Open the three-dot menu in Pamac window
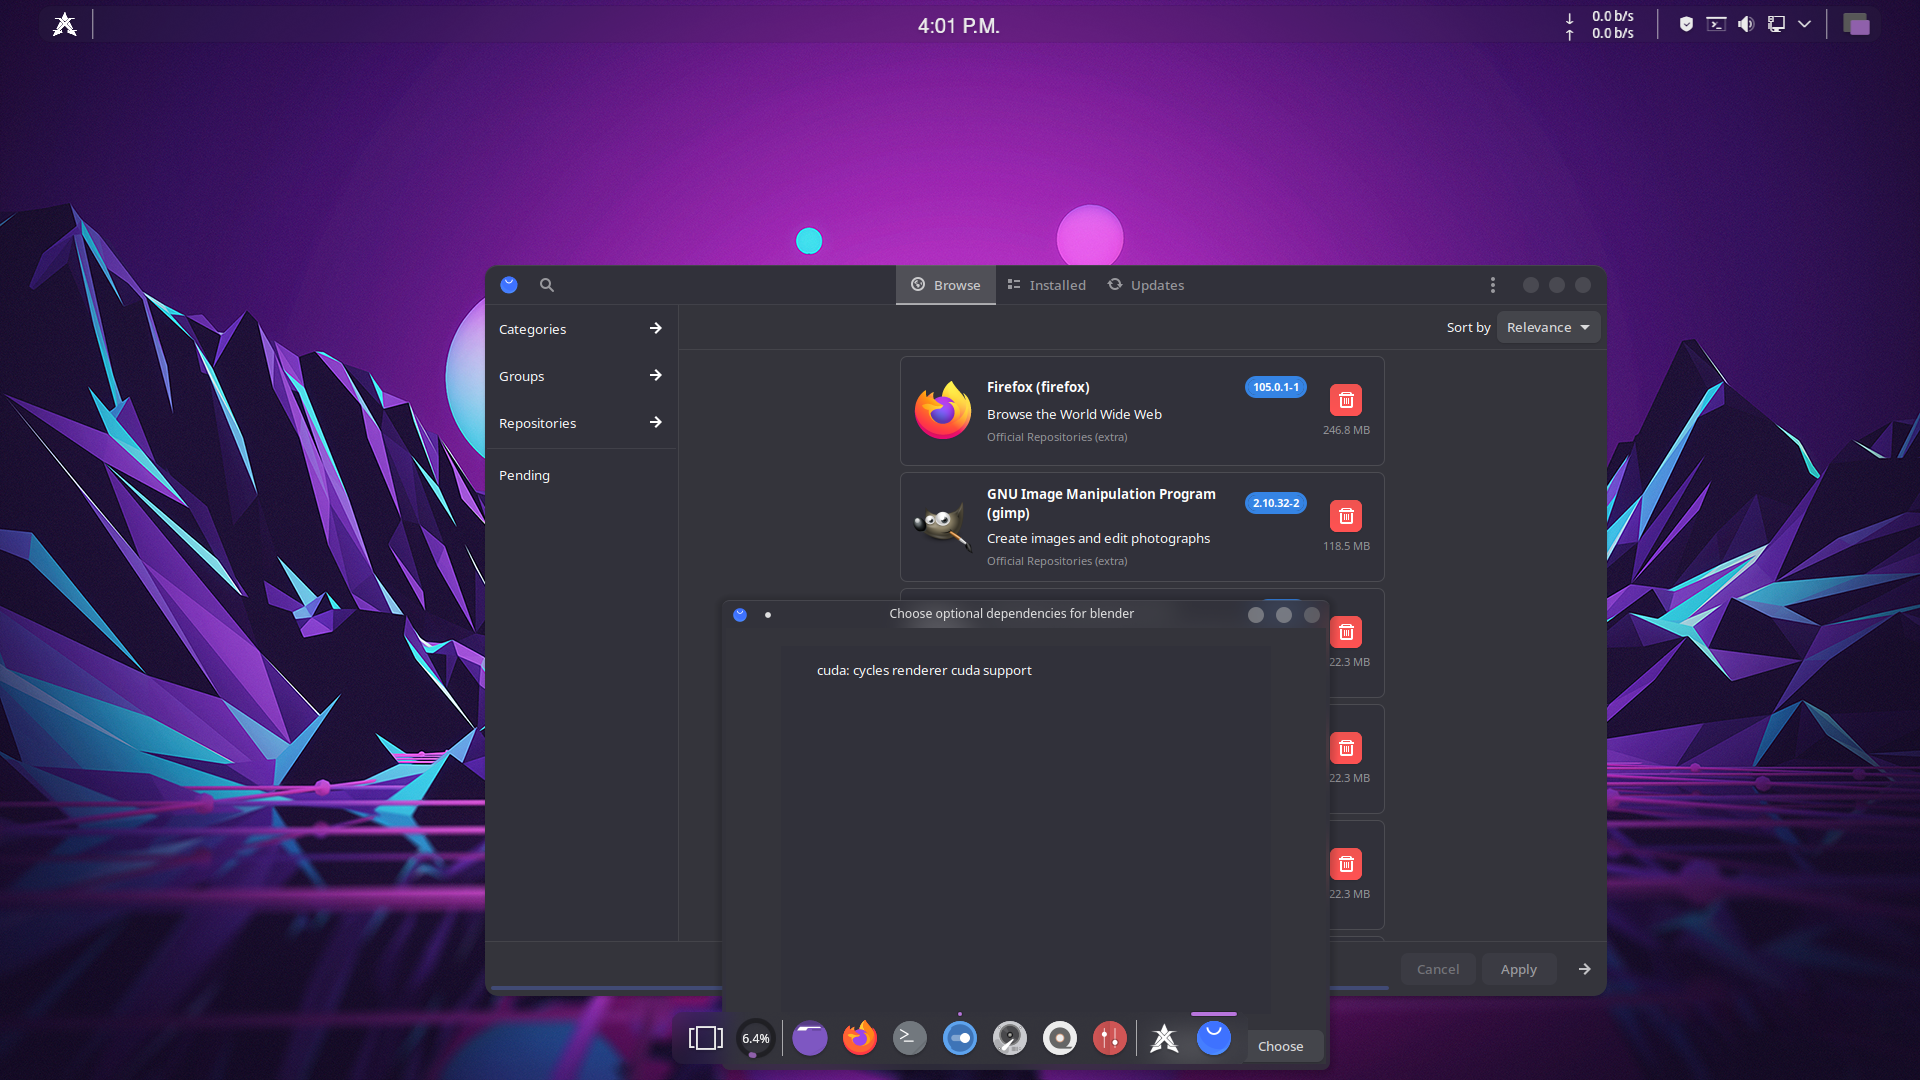 [1493, 285]
